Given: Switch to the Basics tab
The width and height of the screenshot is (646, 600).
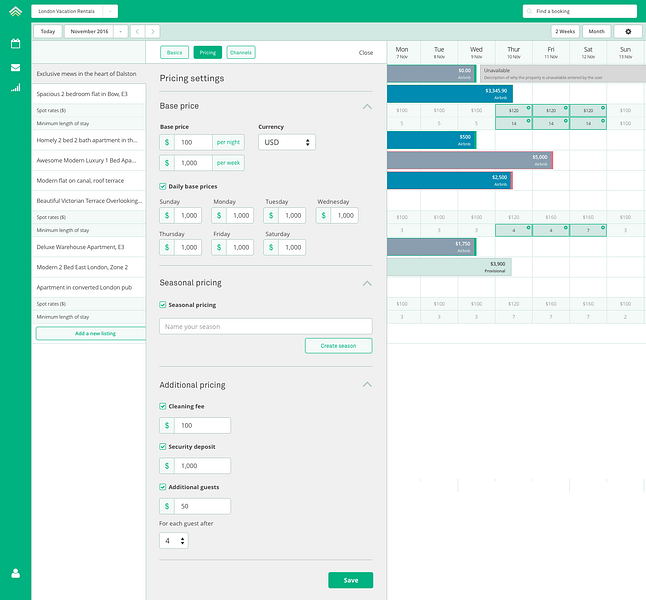Looking at the screenshot, I should click(x=174, y=52).
